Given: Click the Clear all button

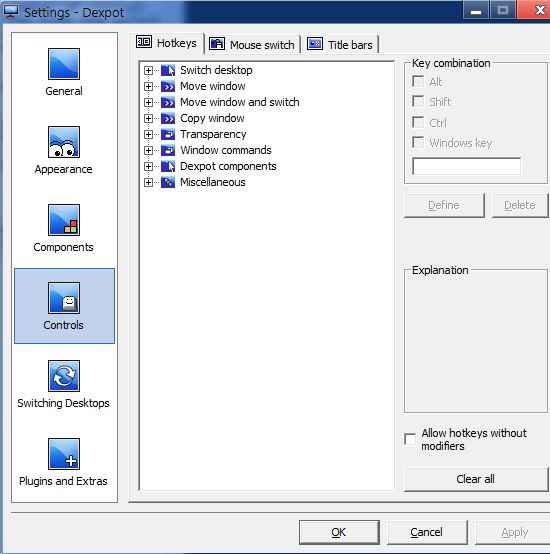Looking at the screenshot, I should click(x=476, y=479).
